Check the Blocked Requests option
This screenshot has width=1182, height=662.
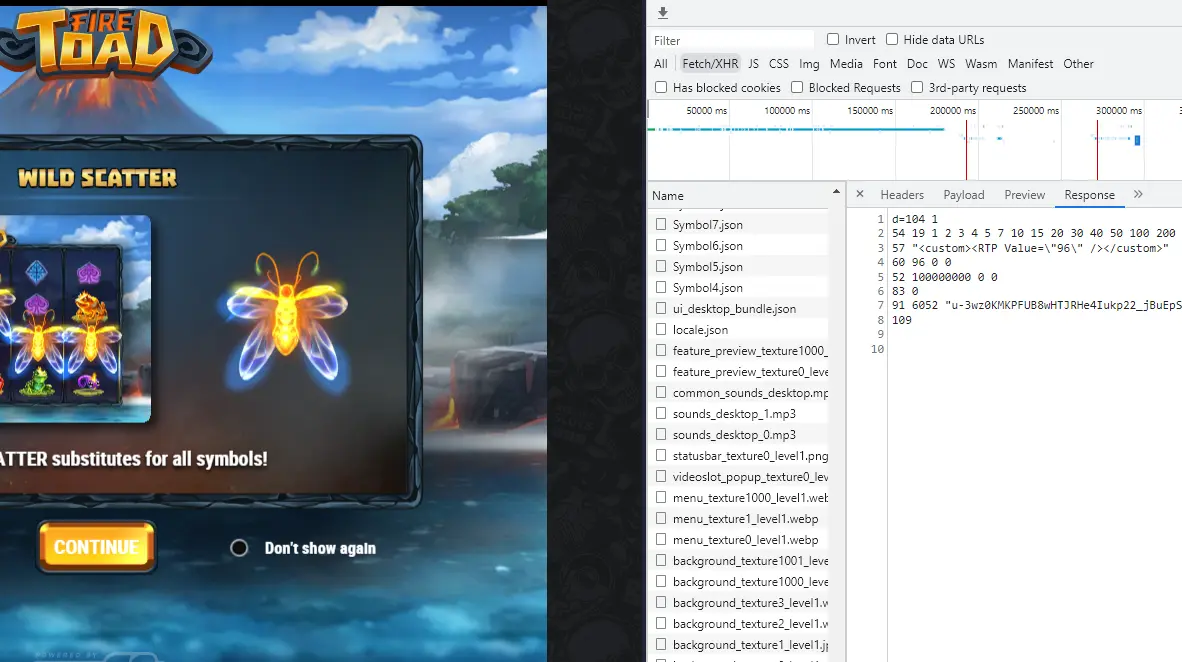(797, 87)
